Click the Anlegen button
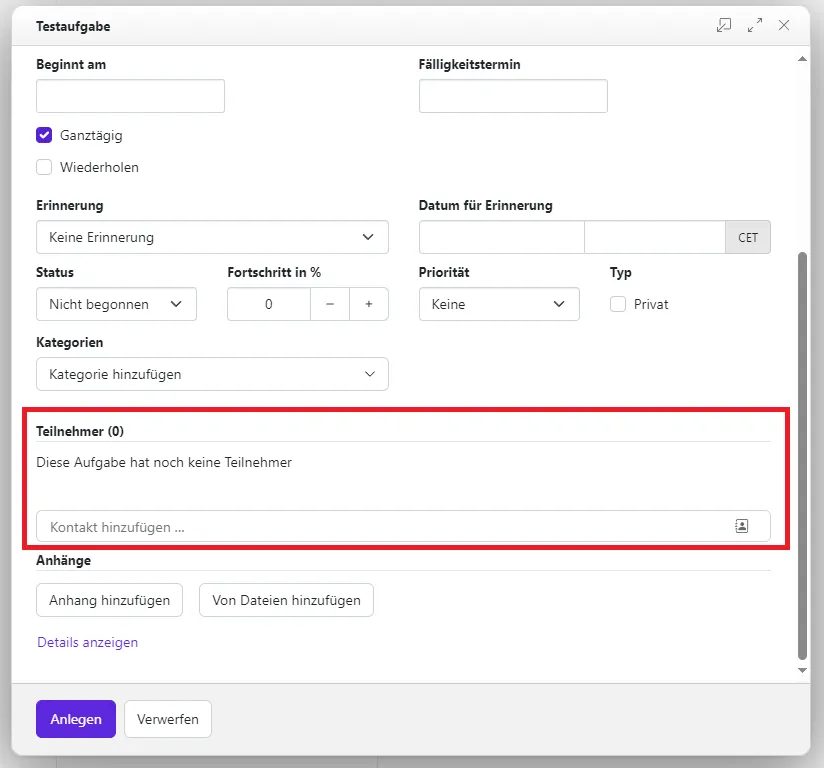Viewport: 824px width, 768px height. [76, 719]
